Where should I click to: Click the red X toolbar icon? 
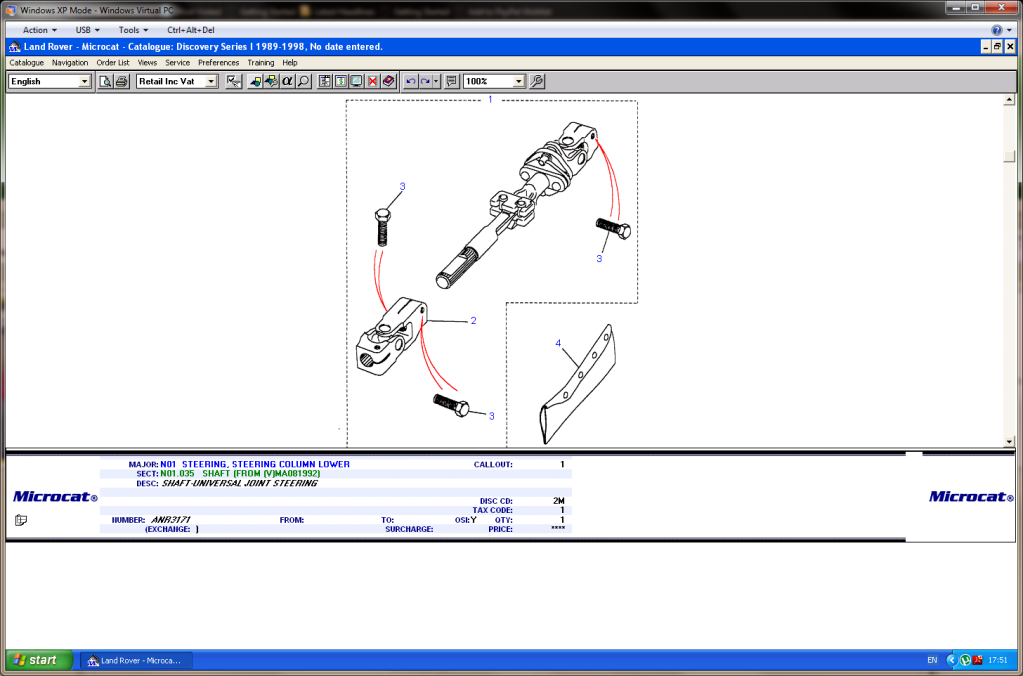(x=373, y=82)
